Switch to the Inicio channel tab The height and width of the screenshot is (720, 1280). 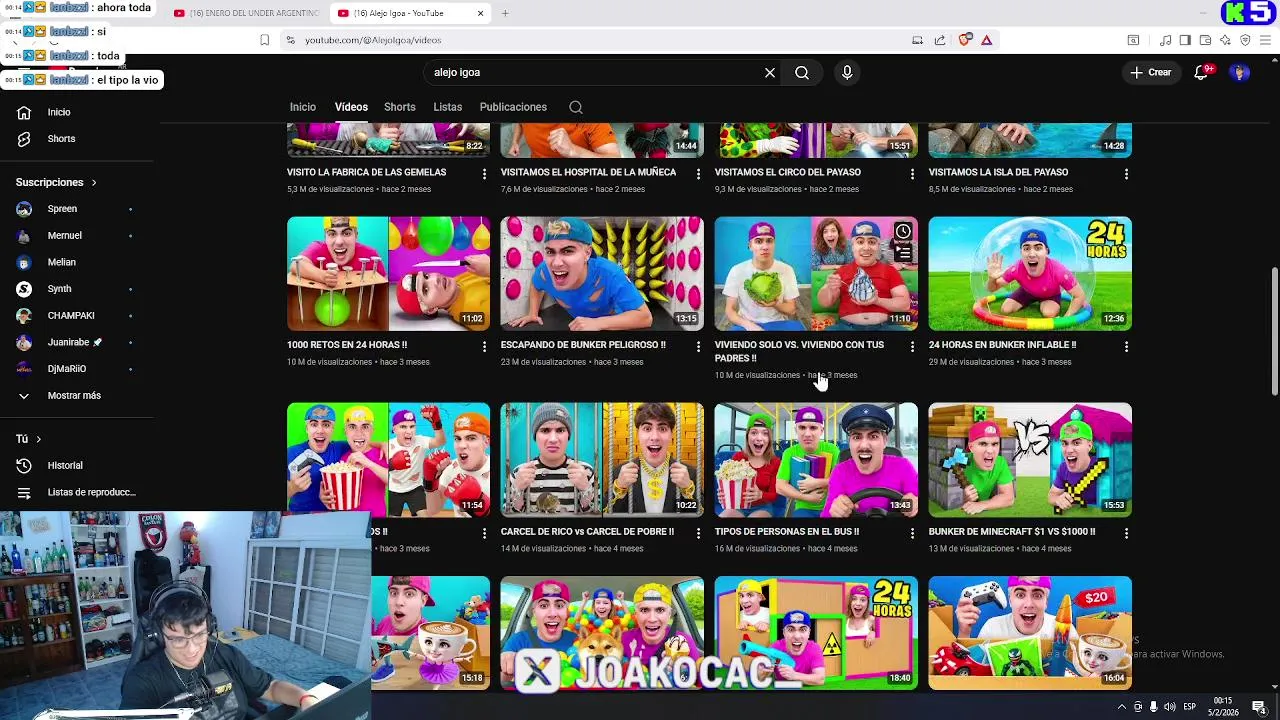(303, 107)
